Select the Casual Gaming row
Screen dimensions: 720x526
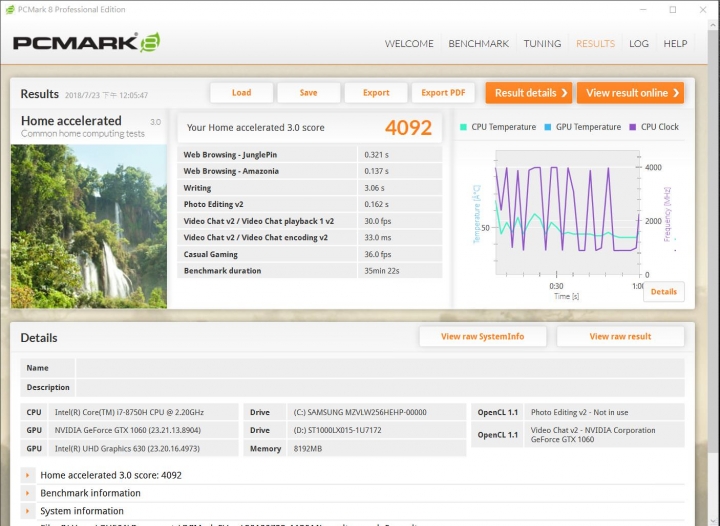click(310, 254)
